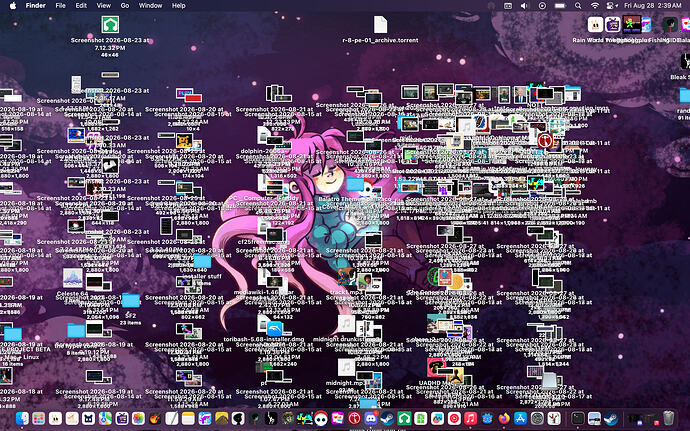Select the Screenshot 2026-08-23 at 7.12.32 PM label

coord(110,44)
